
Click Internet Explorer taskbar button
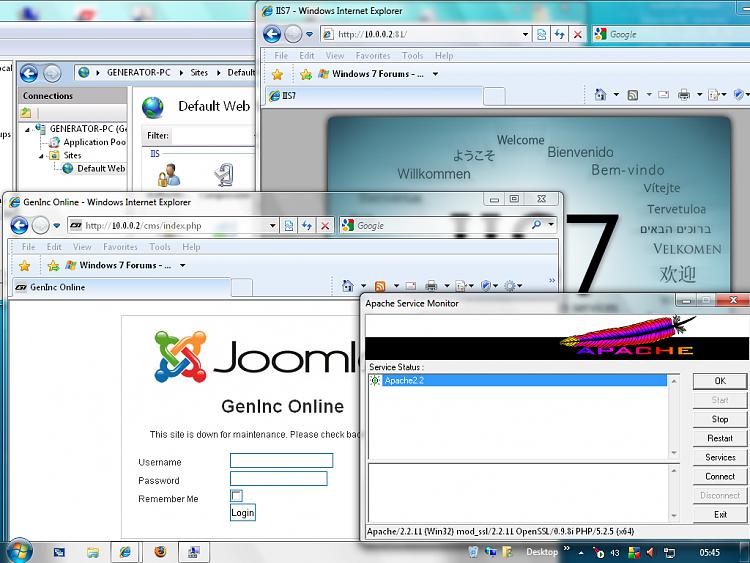pos(125,552)
